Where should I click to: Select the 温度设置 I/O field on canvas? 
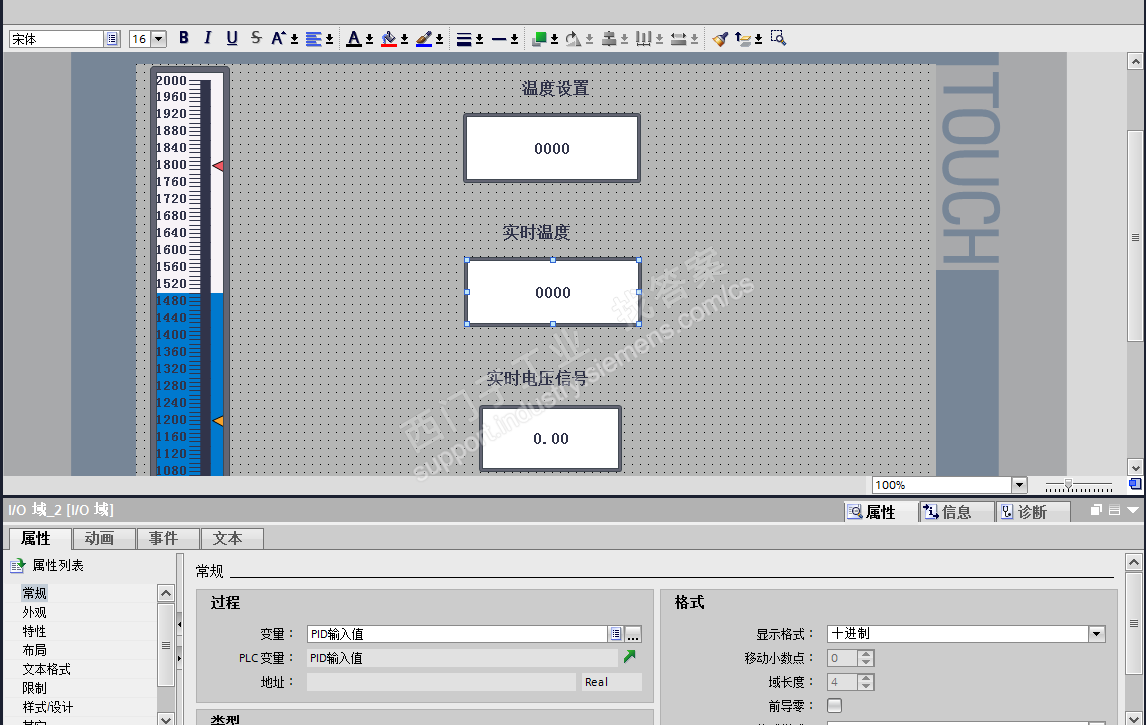click(552, 148)
